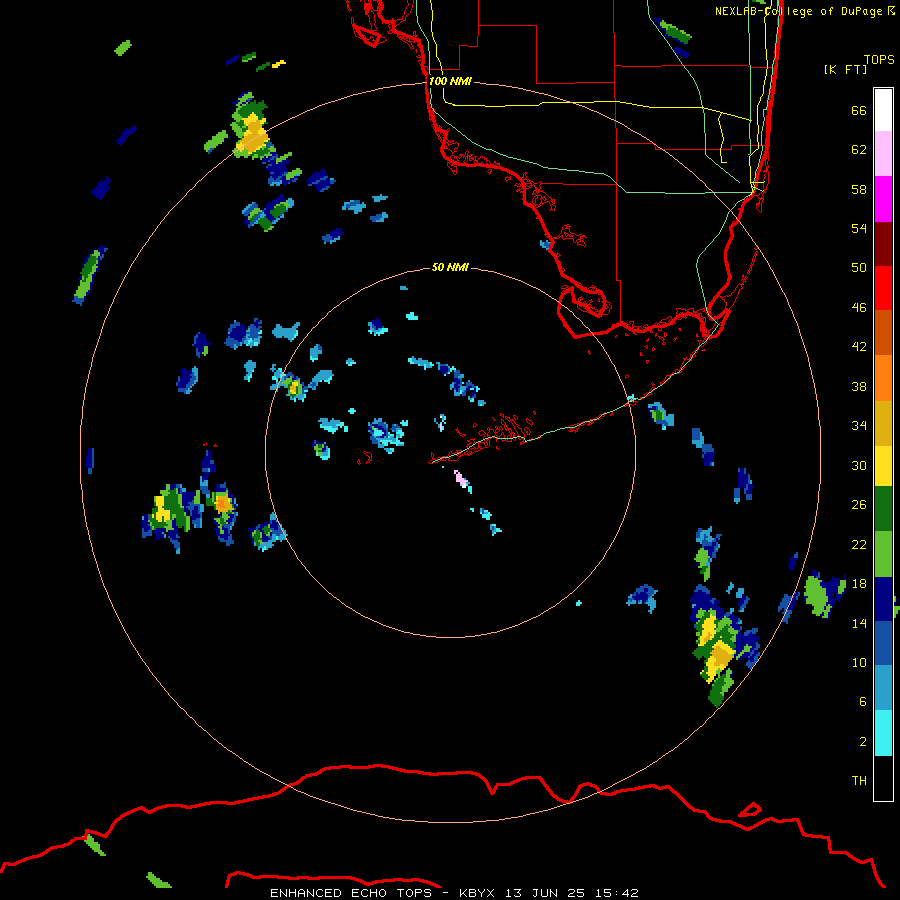Click the '46' legend value

point(859,307)
